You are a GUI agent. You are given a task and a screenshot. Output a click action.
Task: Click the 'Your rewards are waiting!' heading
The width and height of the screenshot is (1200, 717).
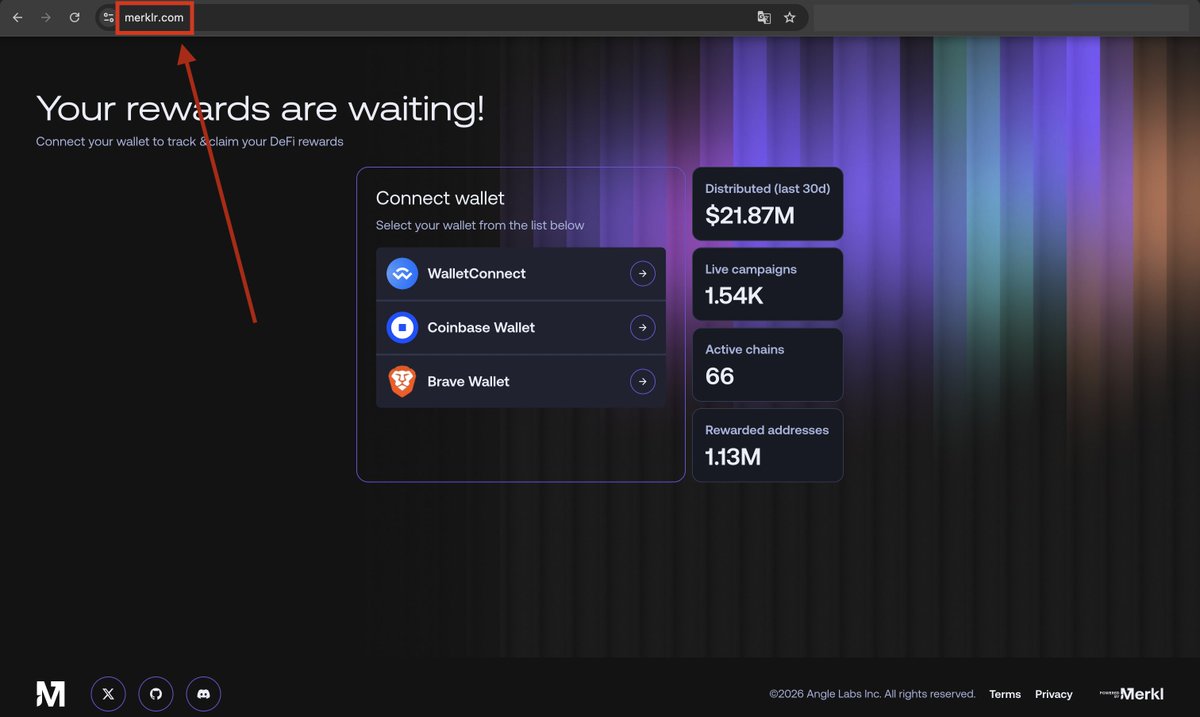[260, 109]
